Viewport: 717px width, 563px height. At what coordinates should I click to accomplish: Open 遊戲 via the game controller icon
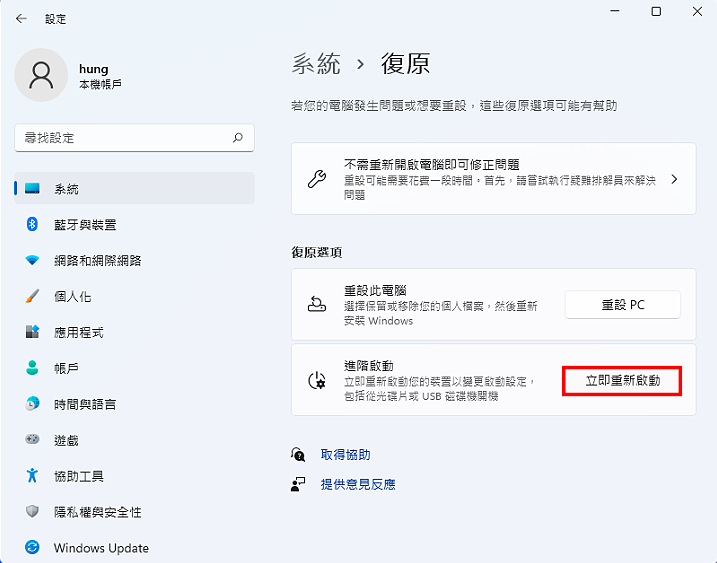(32, 440)
